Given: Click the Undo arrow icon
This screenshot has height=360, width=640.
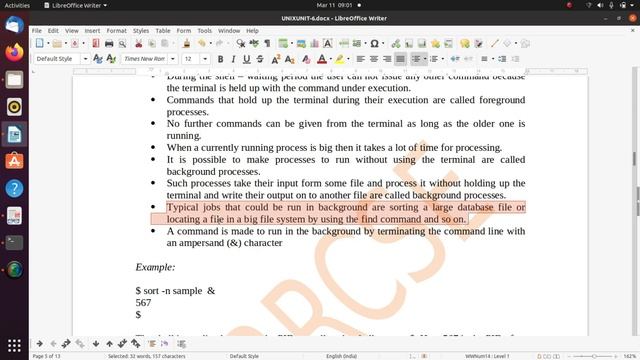Looking at the screenshot, I should [202, 43].
